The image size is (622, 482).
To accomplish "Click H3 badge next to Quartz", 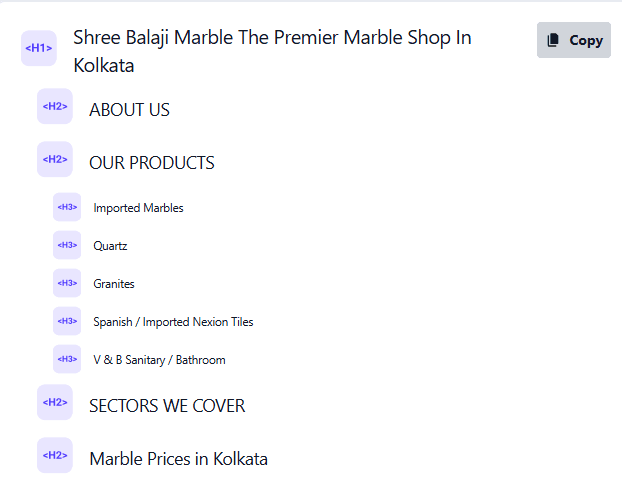I will (x=67, y=245).
